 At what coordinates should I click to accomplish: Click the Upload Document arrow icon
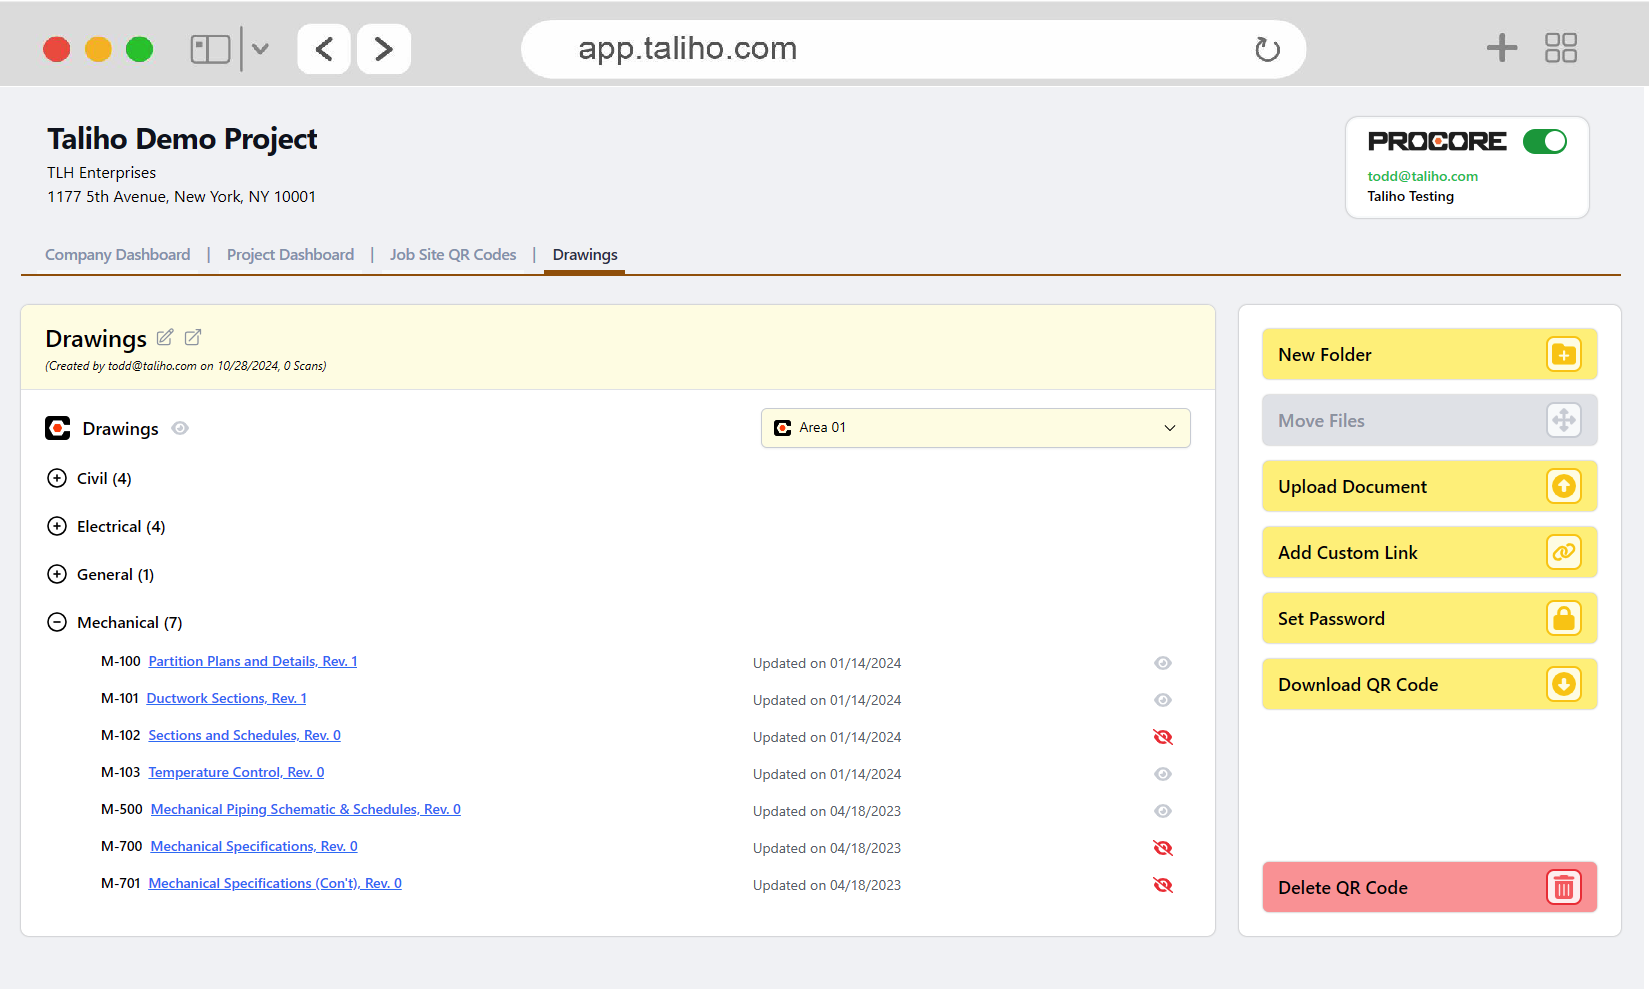click(x=1563, y=487)
